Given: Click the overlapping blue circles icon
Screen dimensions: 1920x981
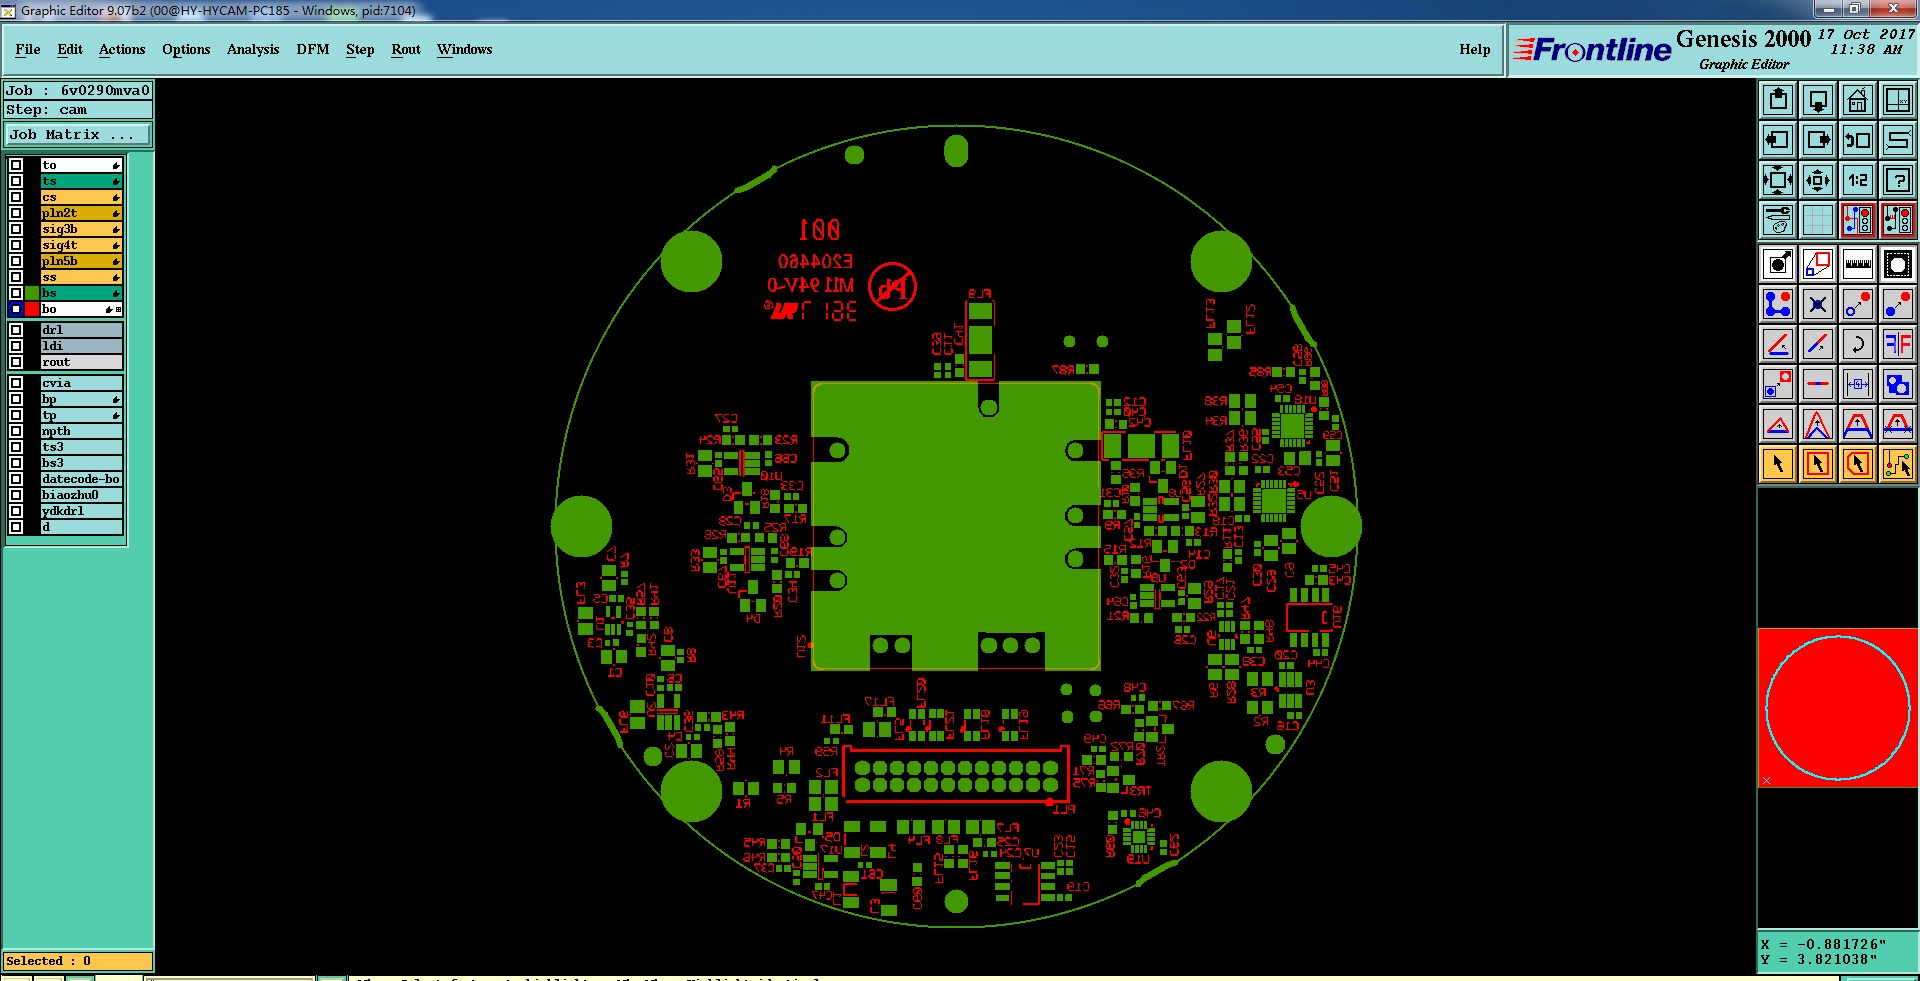Looking at the screenshot, I should pyautogui.click(x=1898, y=384).
